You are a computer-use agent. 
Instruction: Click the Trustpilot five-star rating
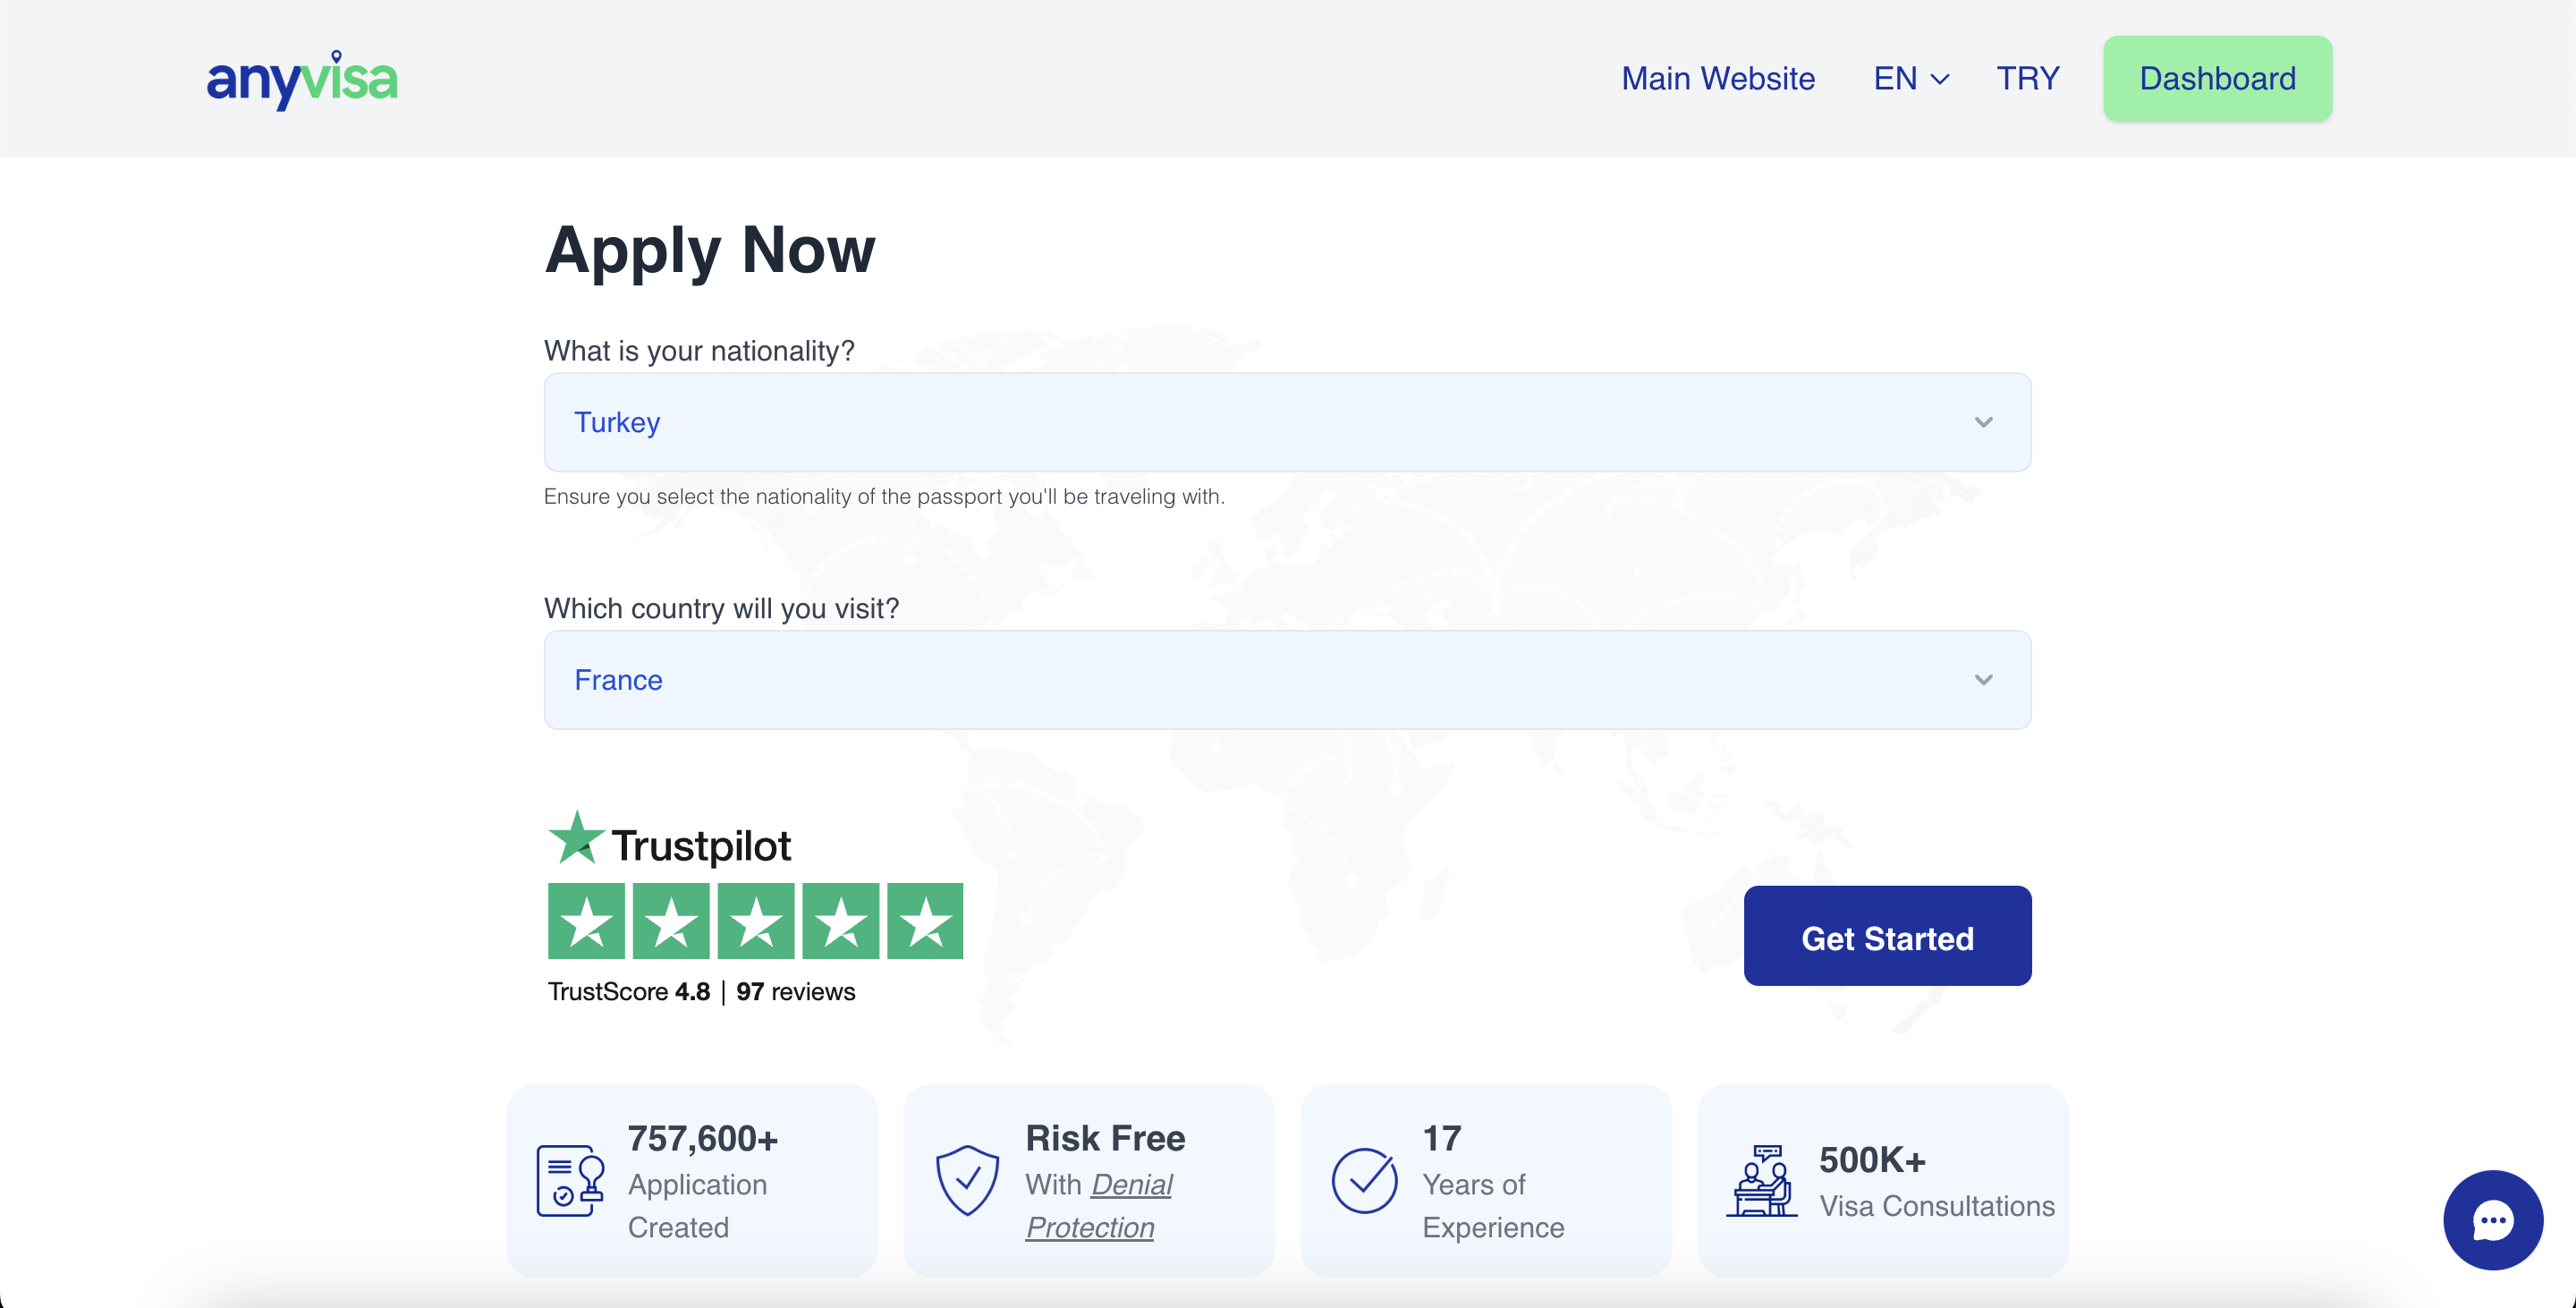[755, 920]
